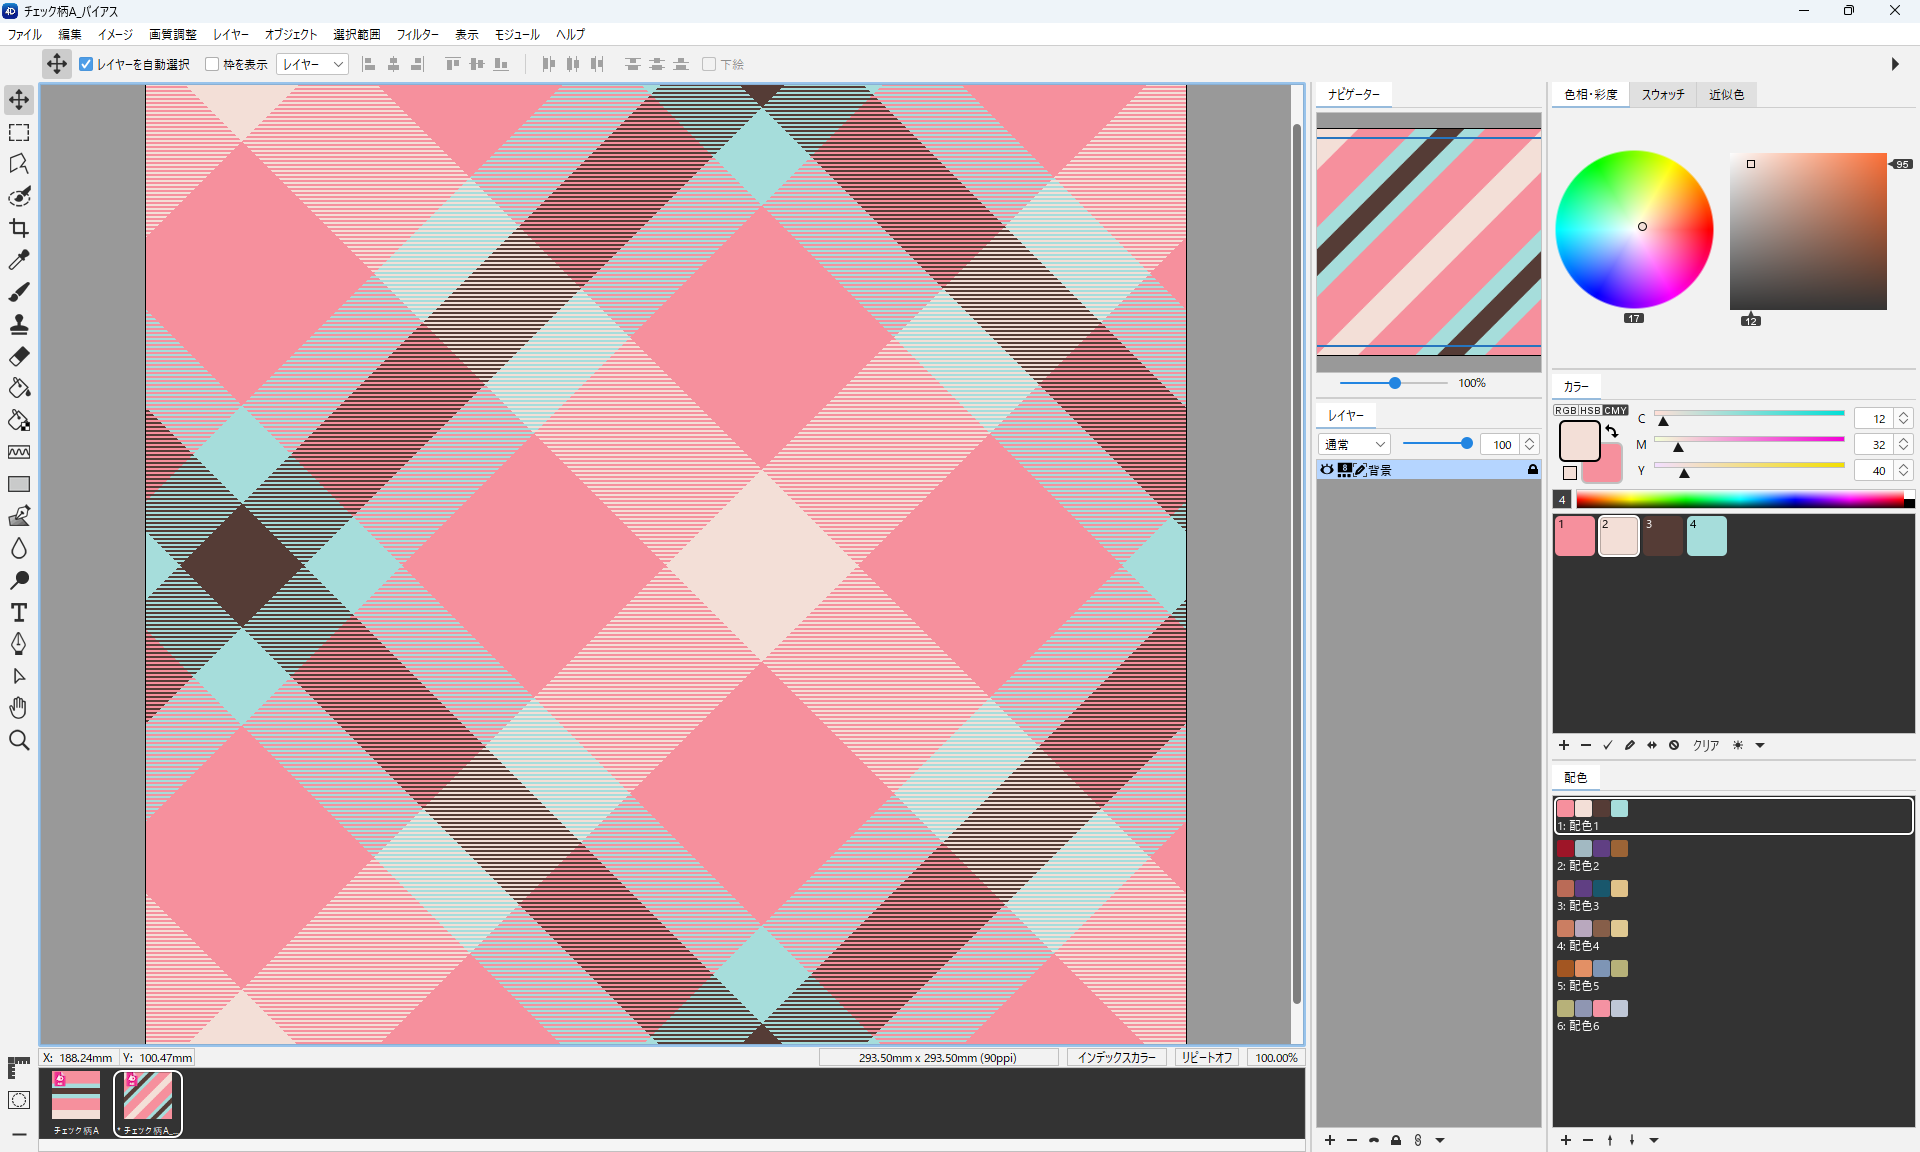The height and width of the screenshot is (1152, 1920).
Task: Select the Zoom magnifier tool
Action: click(19, 740)
